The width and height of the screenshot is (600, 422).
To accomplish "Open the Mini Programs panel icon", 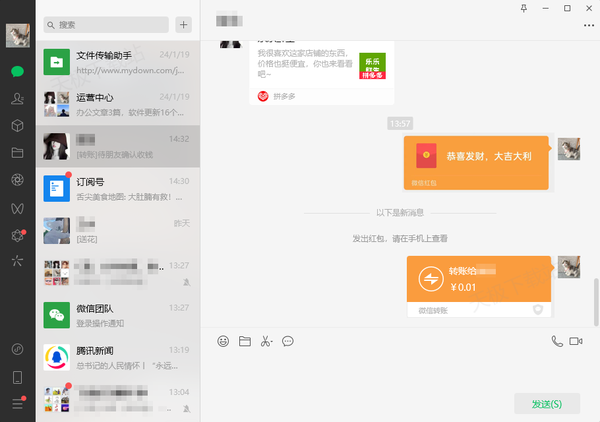I will pos(18,349).
